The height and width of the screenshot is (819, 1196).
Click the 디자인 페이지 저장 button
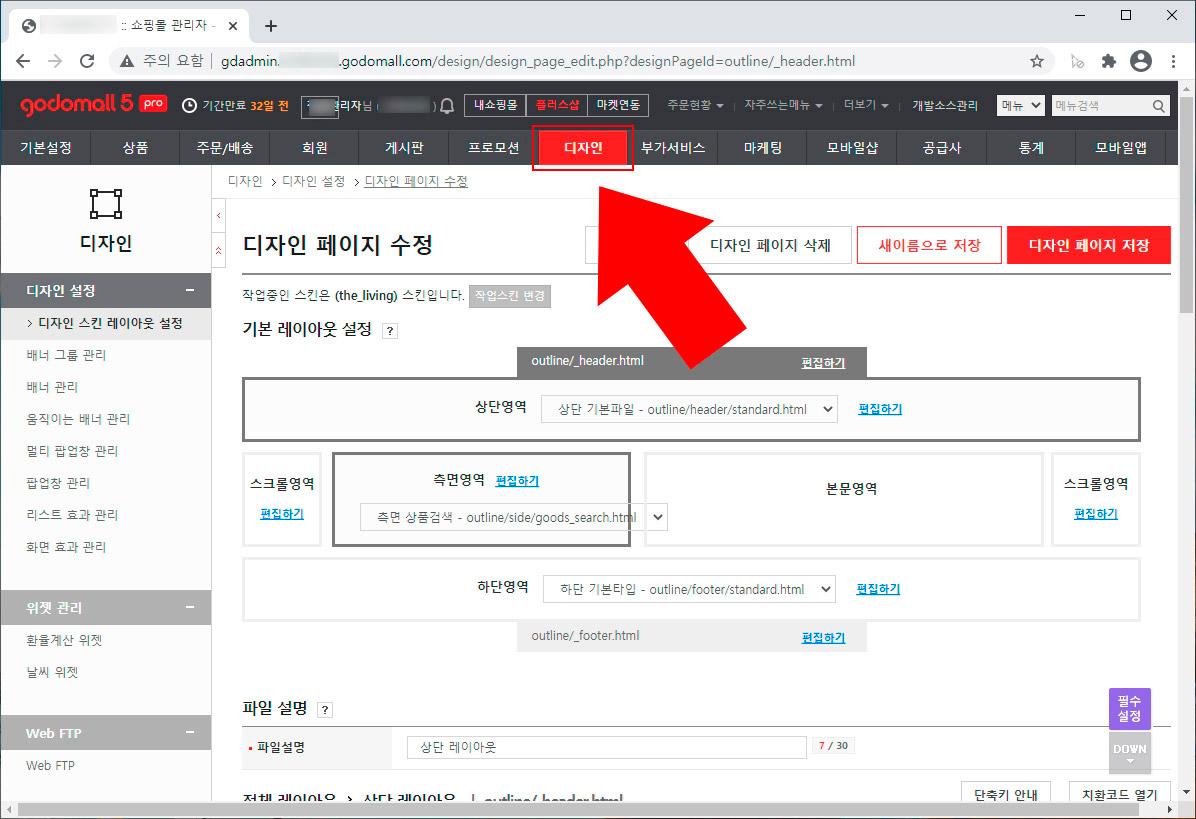click(1088, 246)
